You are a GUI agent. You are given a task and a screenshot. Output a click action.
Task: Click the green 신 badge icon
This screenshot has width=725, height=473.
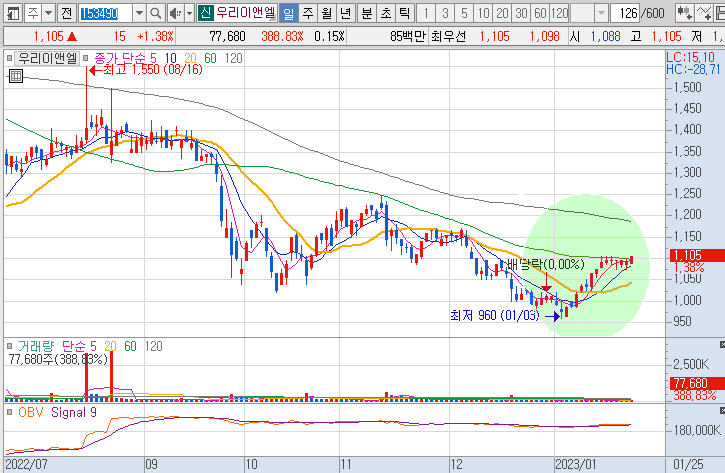(205, 13)
